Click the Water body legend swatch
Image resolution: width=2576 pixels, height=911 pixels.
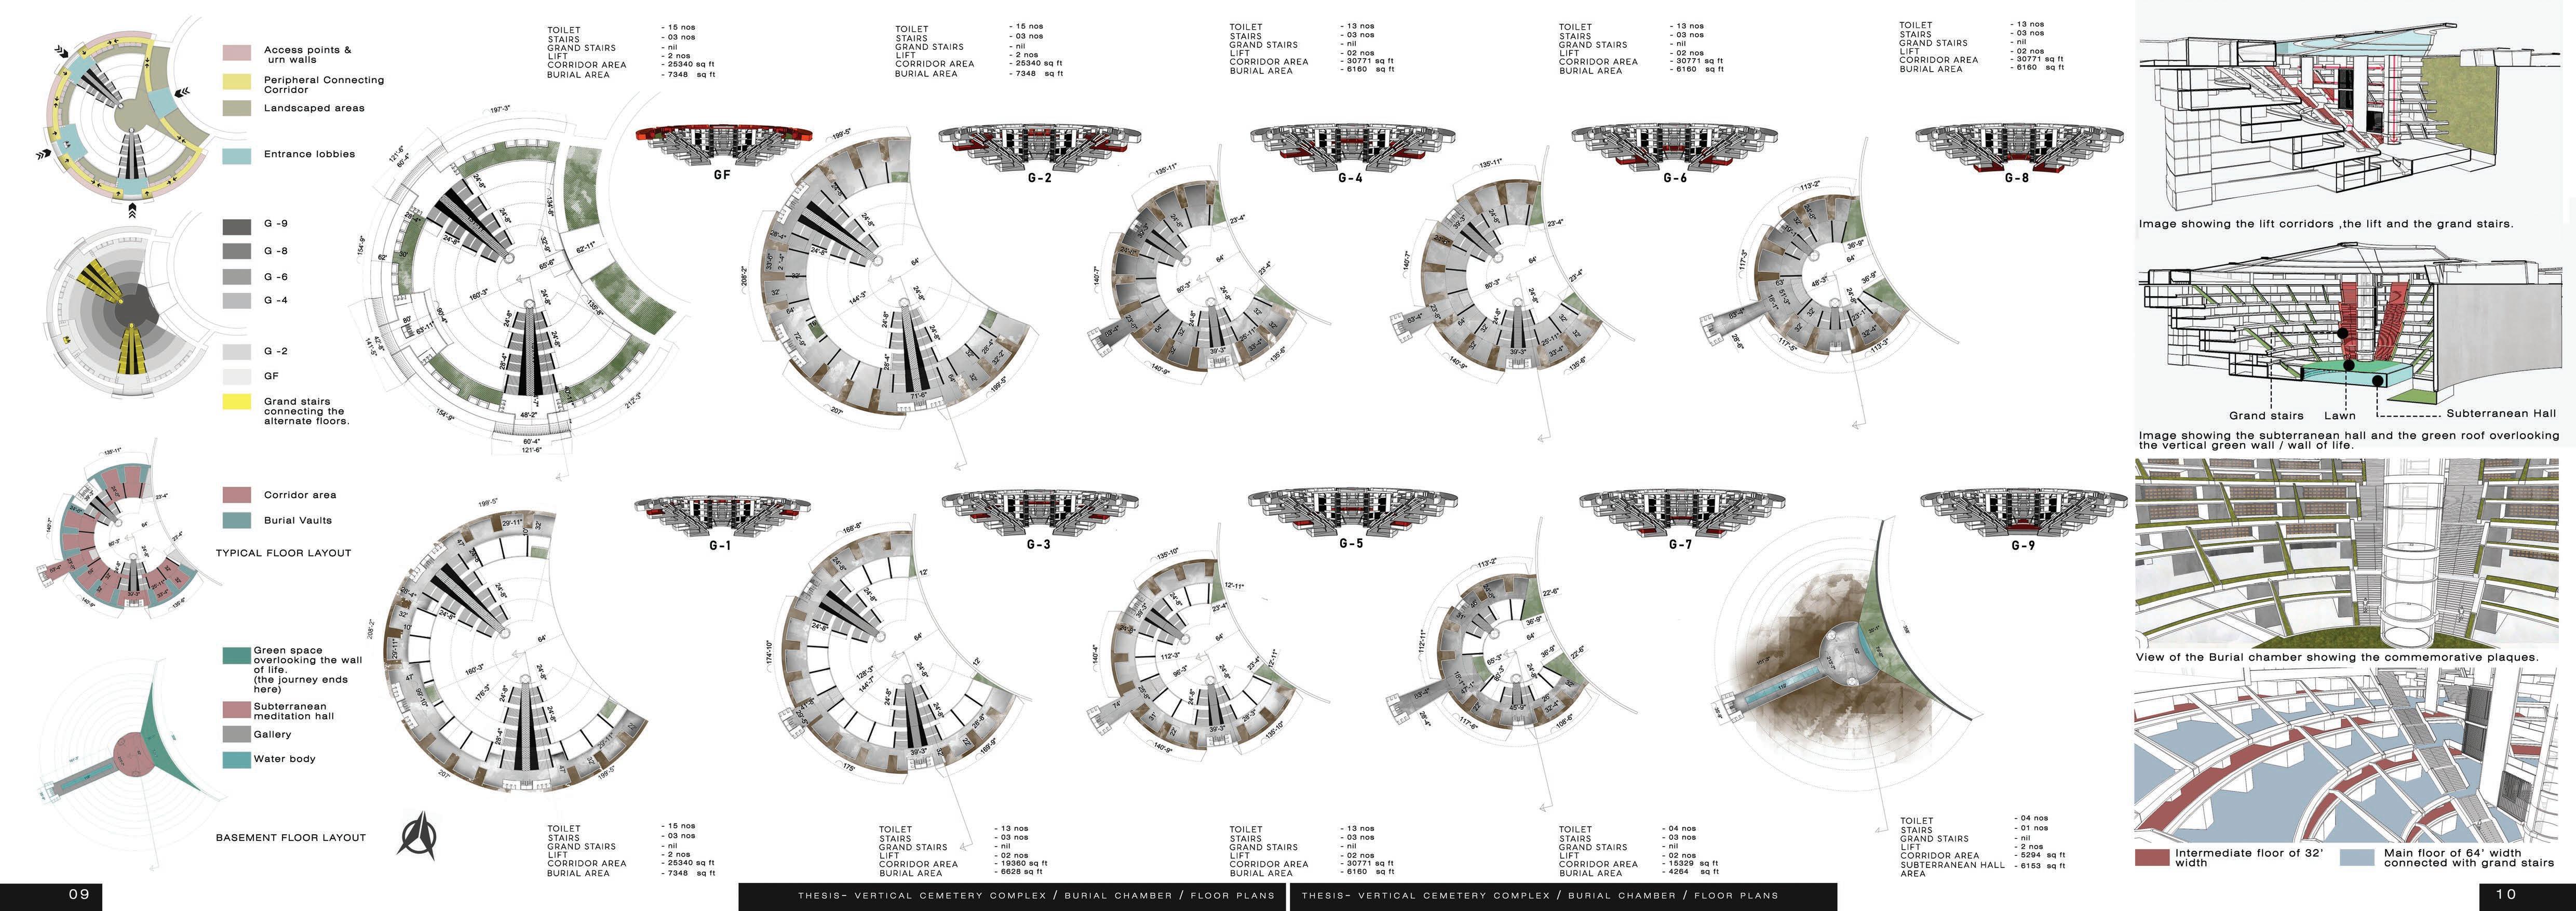coord(236,759)
